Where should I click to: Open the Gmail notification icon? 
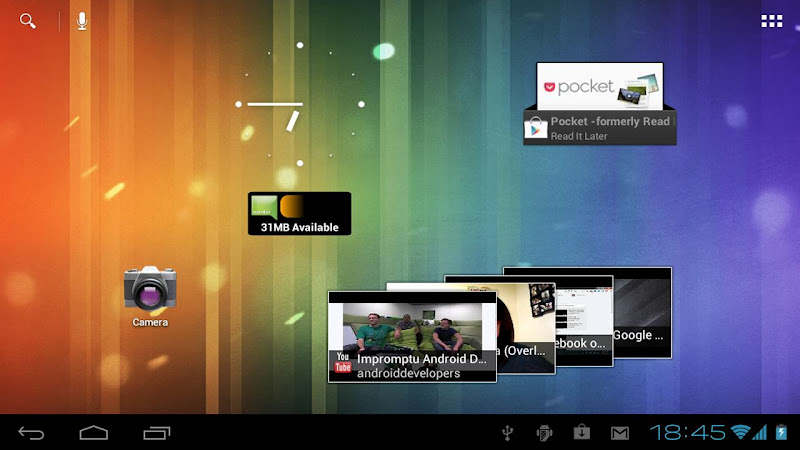point(620,433)
